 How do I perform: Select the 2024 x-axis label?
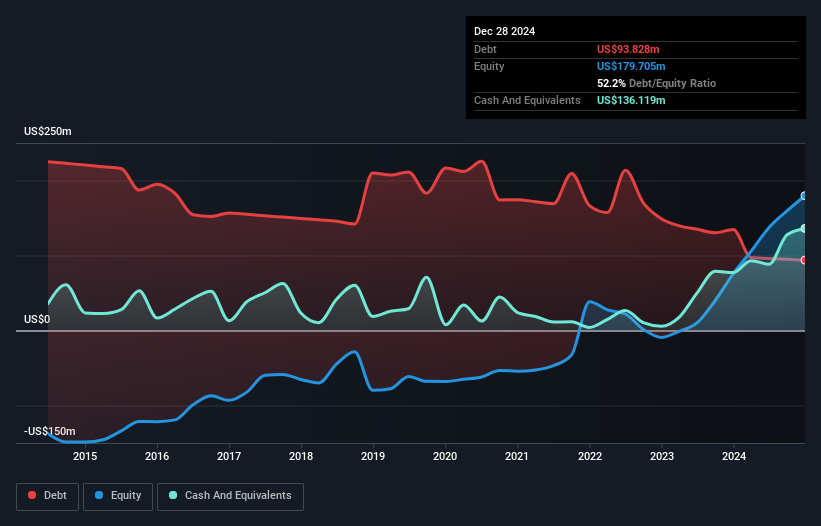tap(734, 456)
